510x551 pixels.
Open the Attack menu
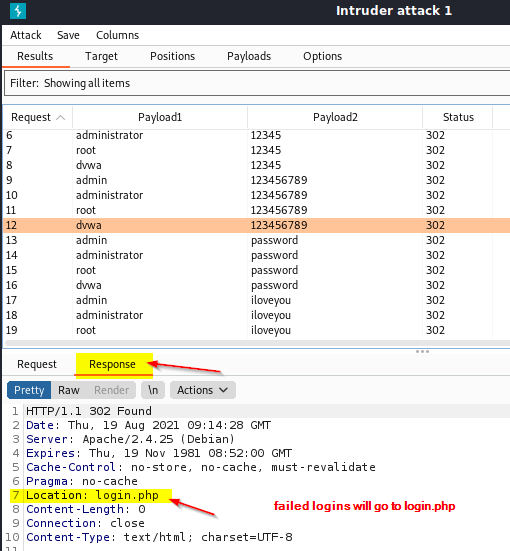[26, 35]
